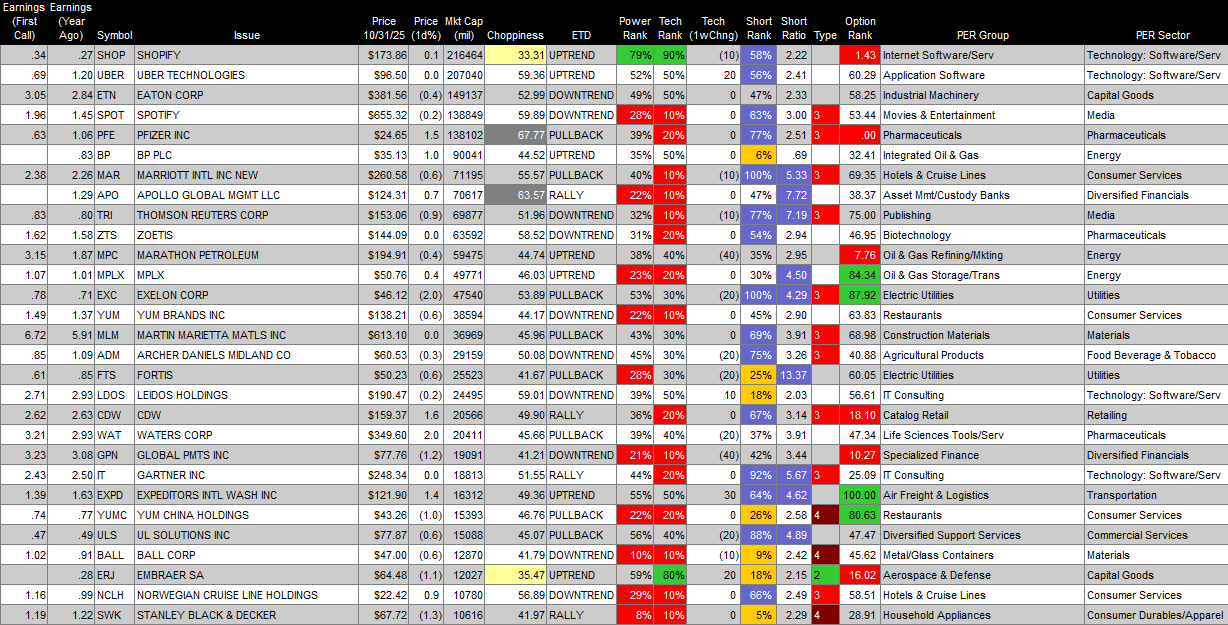This screenshot has width=1228, height=625.
Task: Click the green 80% Tech Rank cell
Action: [670, 575]
